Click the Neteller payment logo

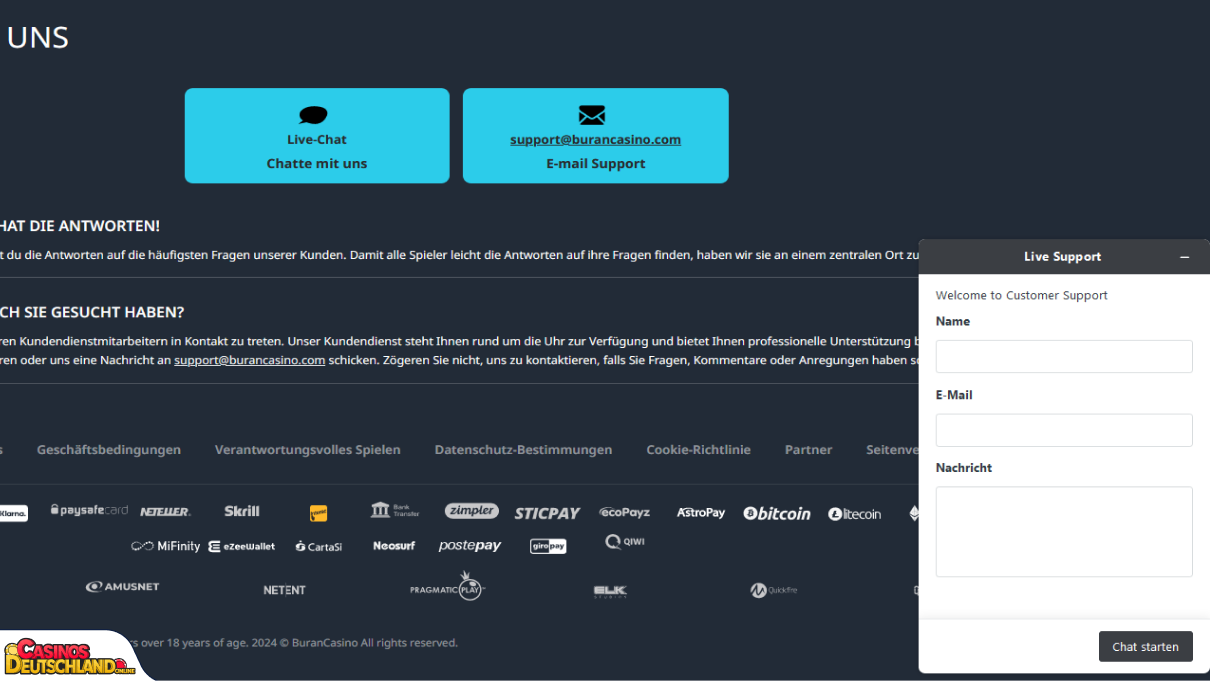click(x=165, y=512)
